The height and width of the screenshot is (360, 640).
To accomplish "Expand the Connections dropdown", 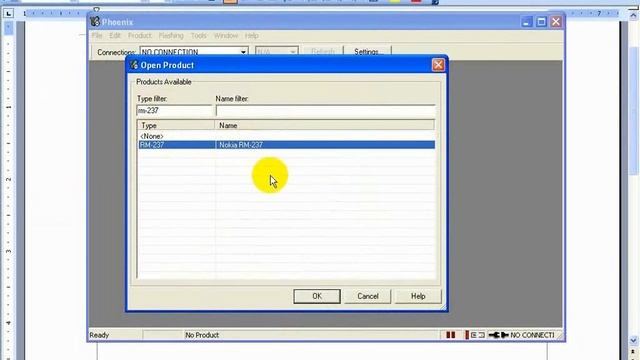I will pos(243,52).
